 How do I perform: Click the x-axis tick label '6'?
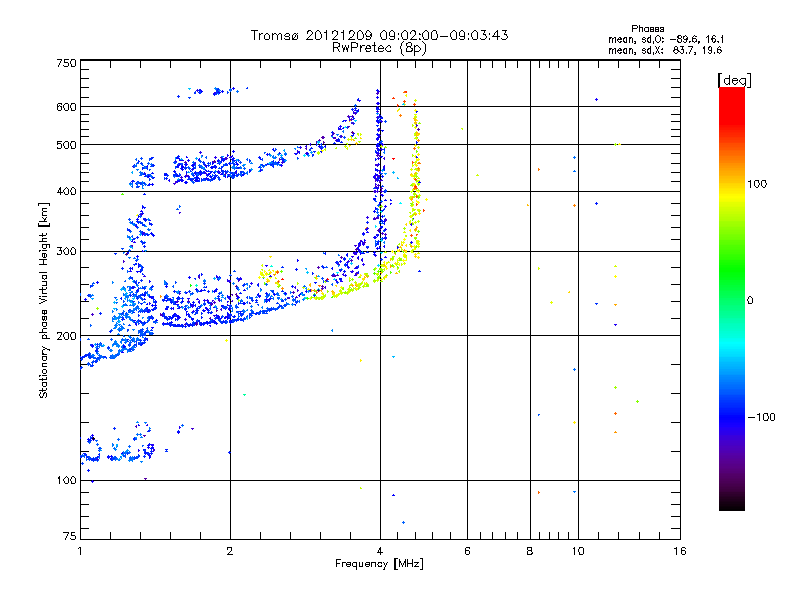tap(467, 551)
